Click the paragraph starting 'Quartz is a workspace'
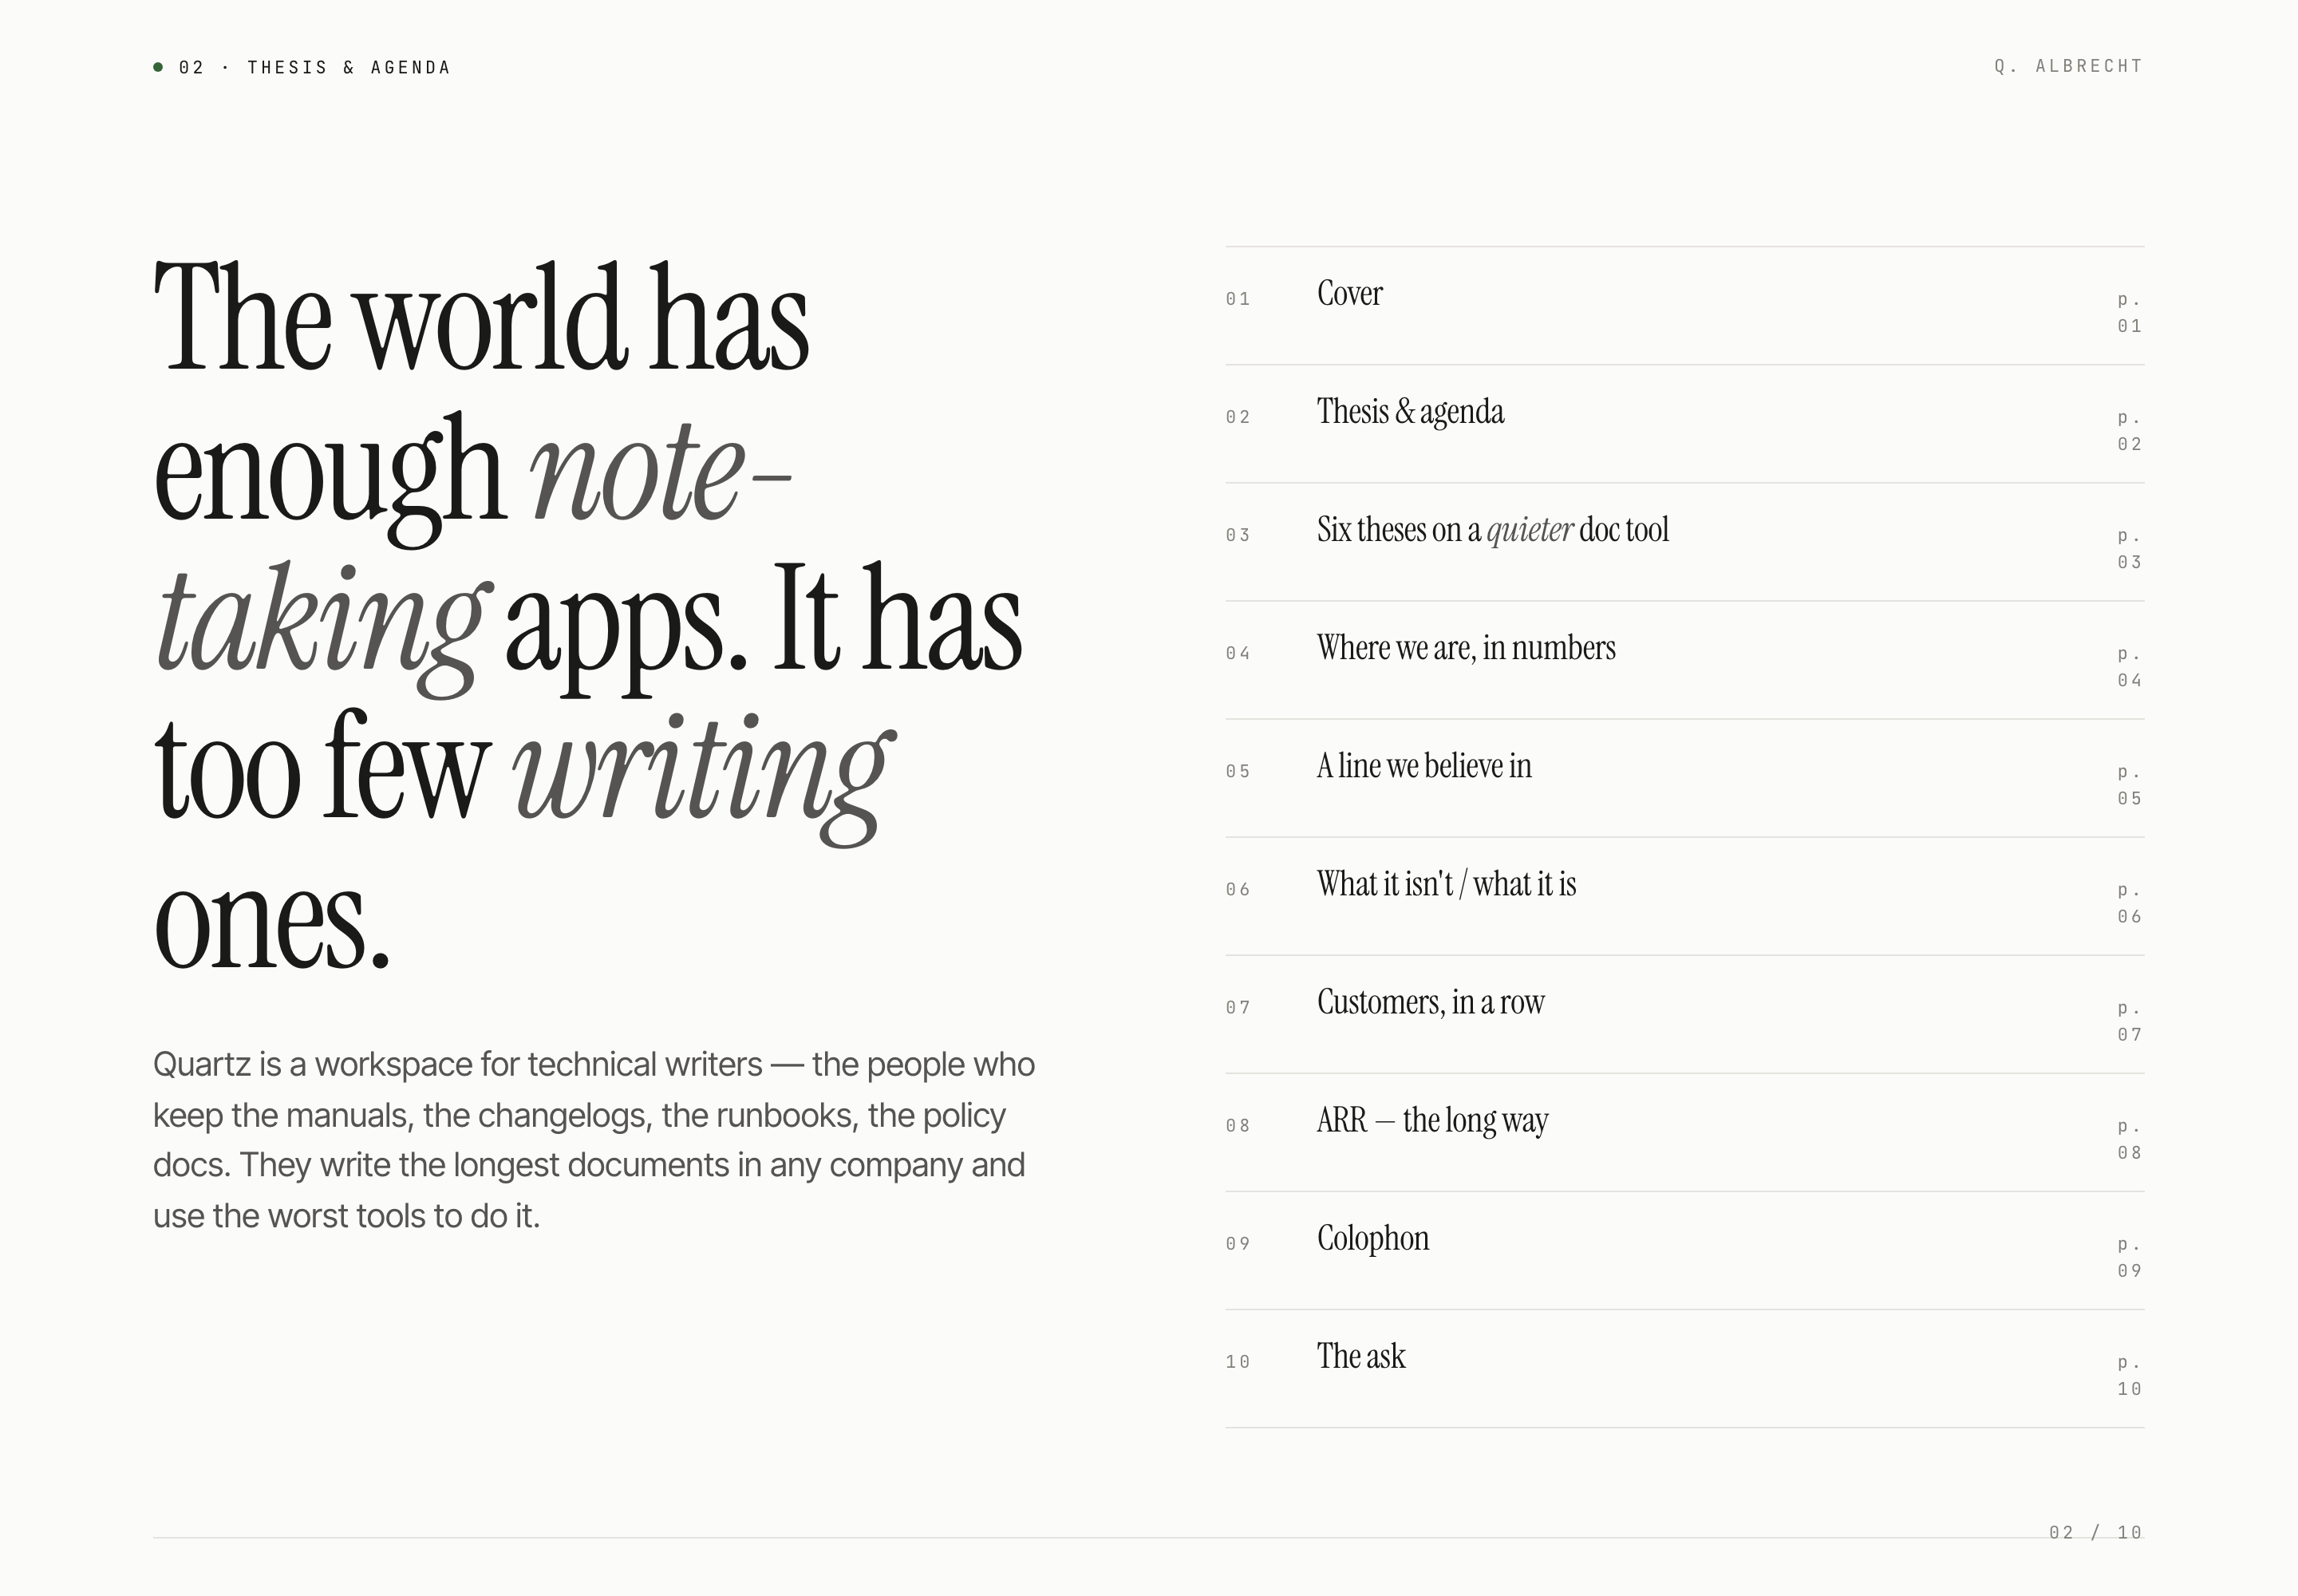Viewport: 2298px width, 1596px height. [x=594, y=1140]
